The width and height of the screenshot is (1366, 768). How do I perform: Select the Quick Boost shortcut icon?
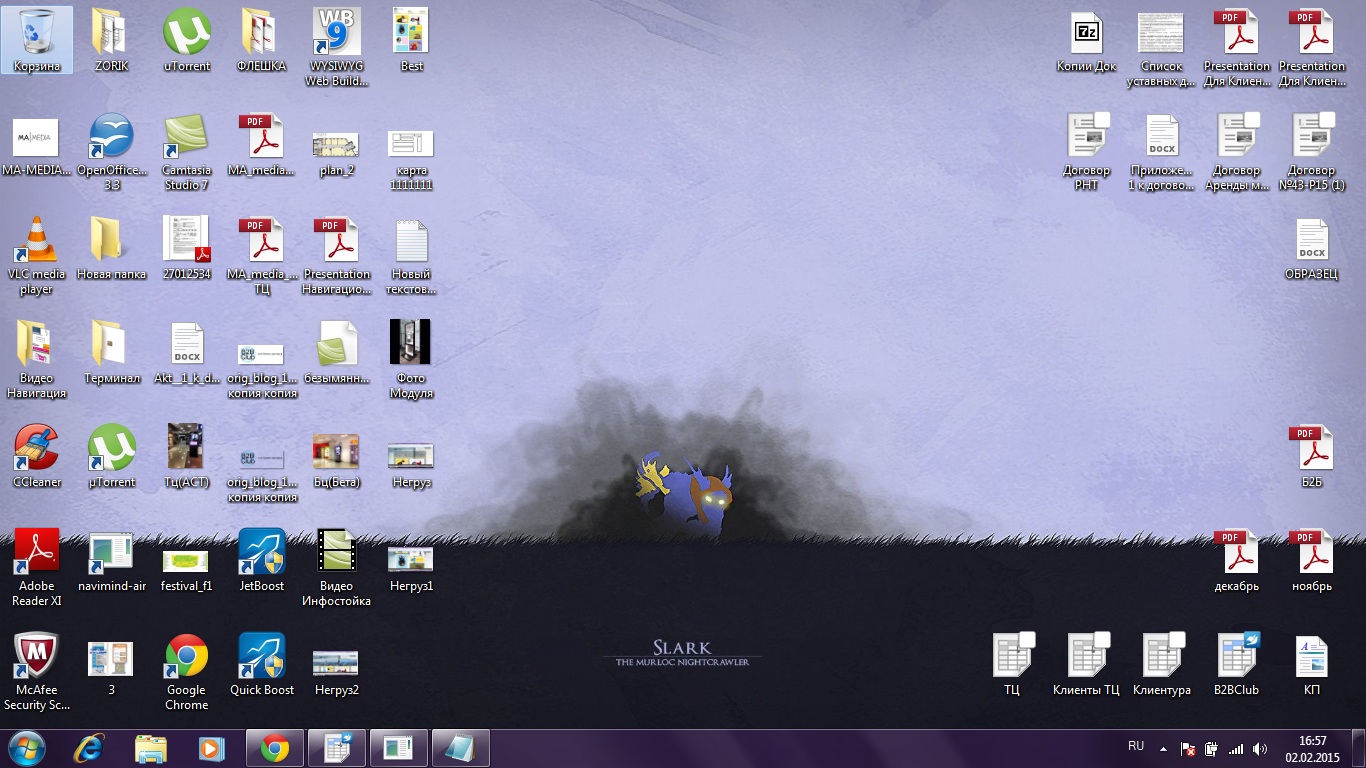coord(262,665)
